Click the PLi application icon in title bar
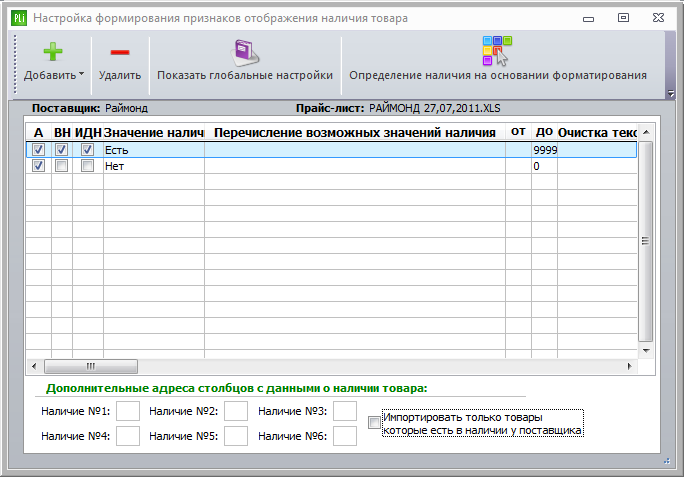The height and width of the screenshot is (477, 684). tap(19, 18)
